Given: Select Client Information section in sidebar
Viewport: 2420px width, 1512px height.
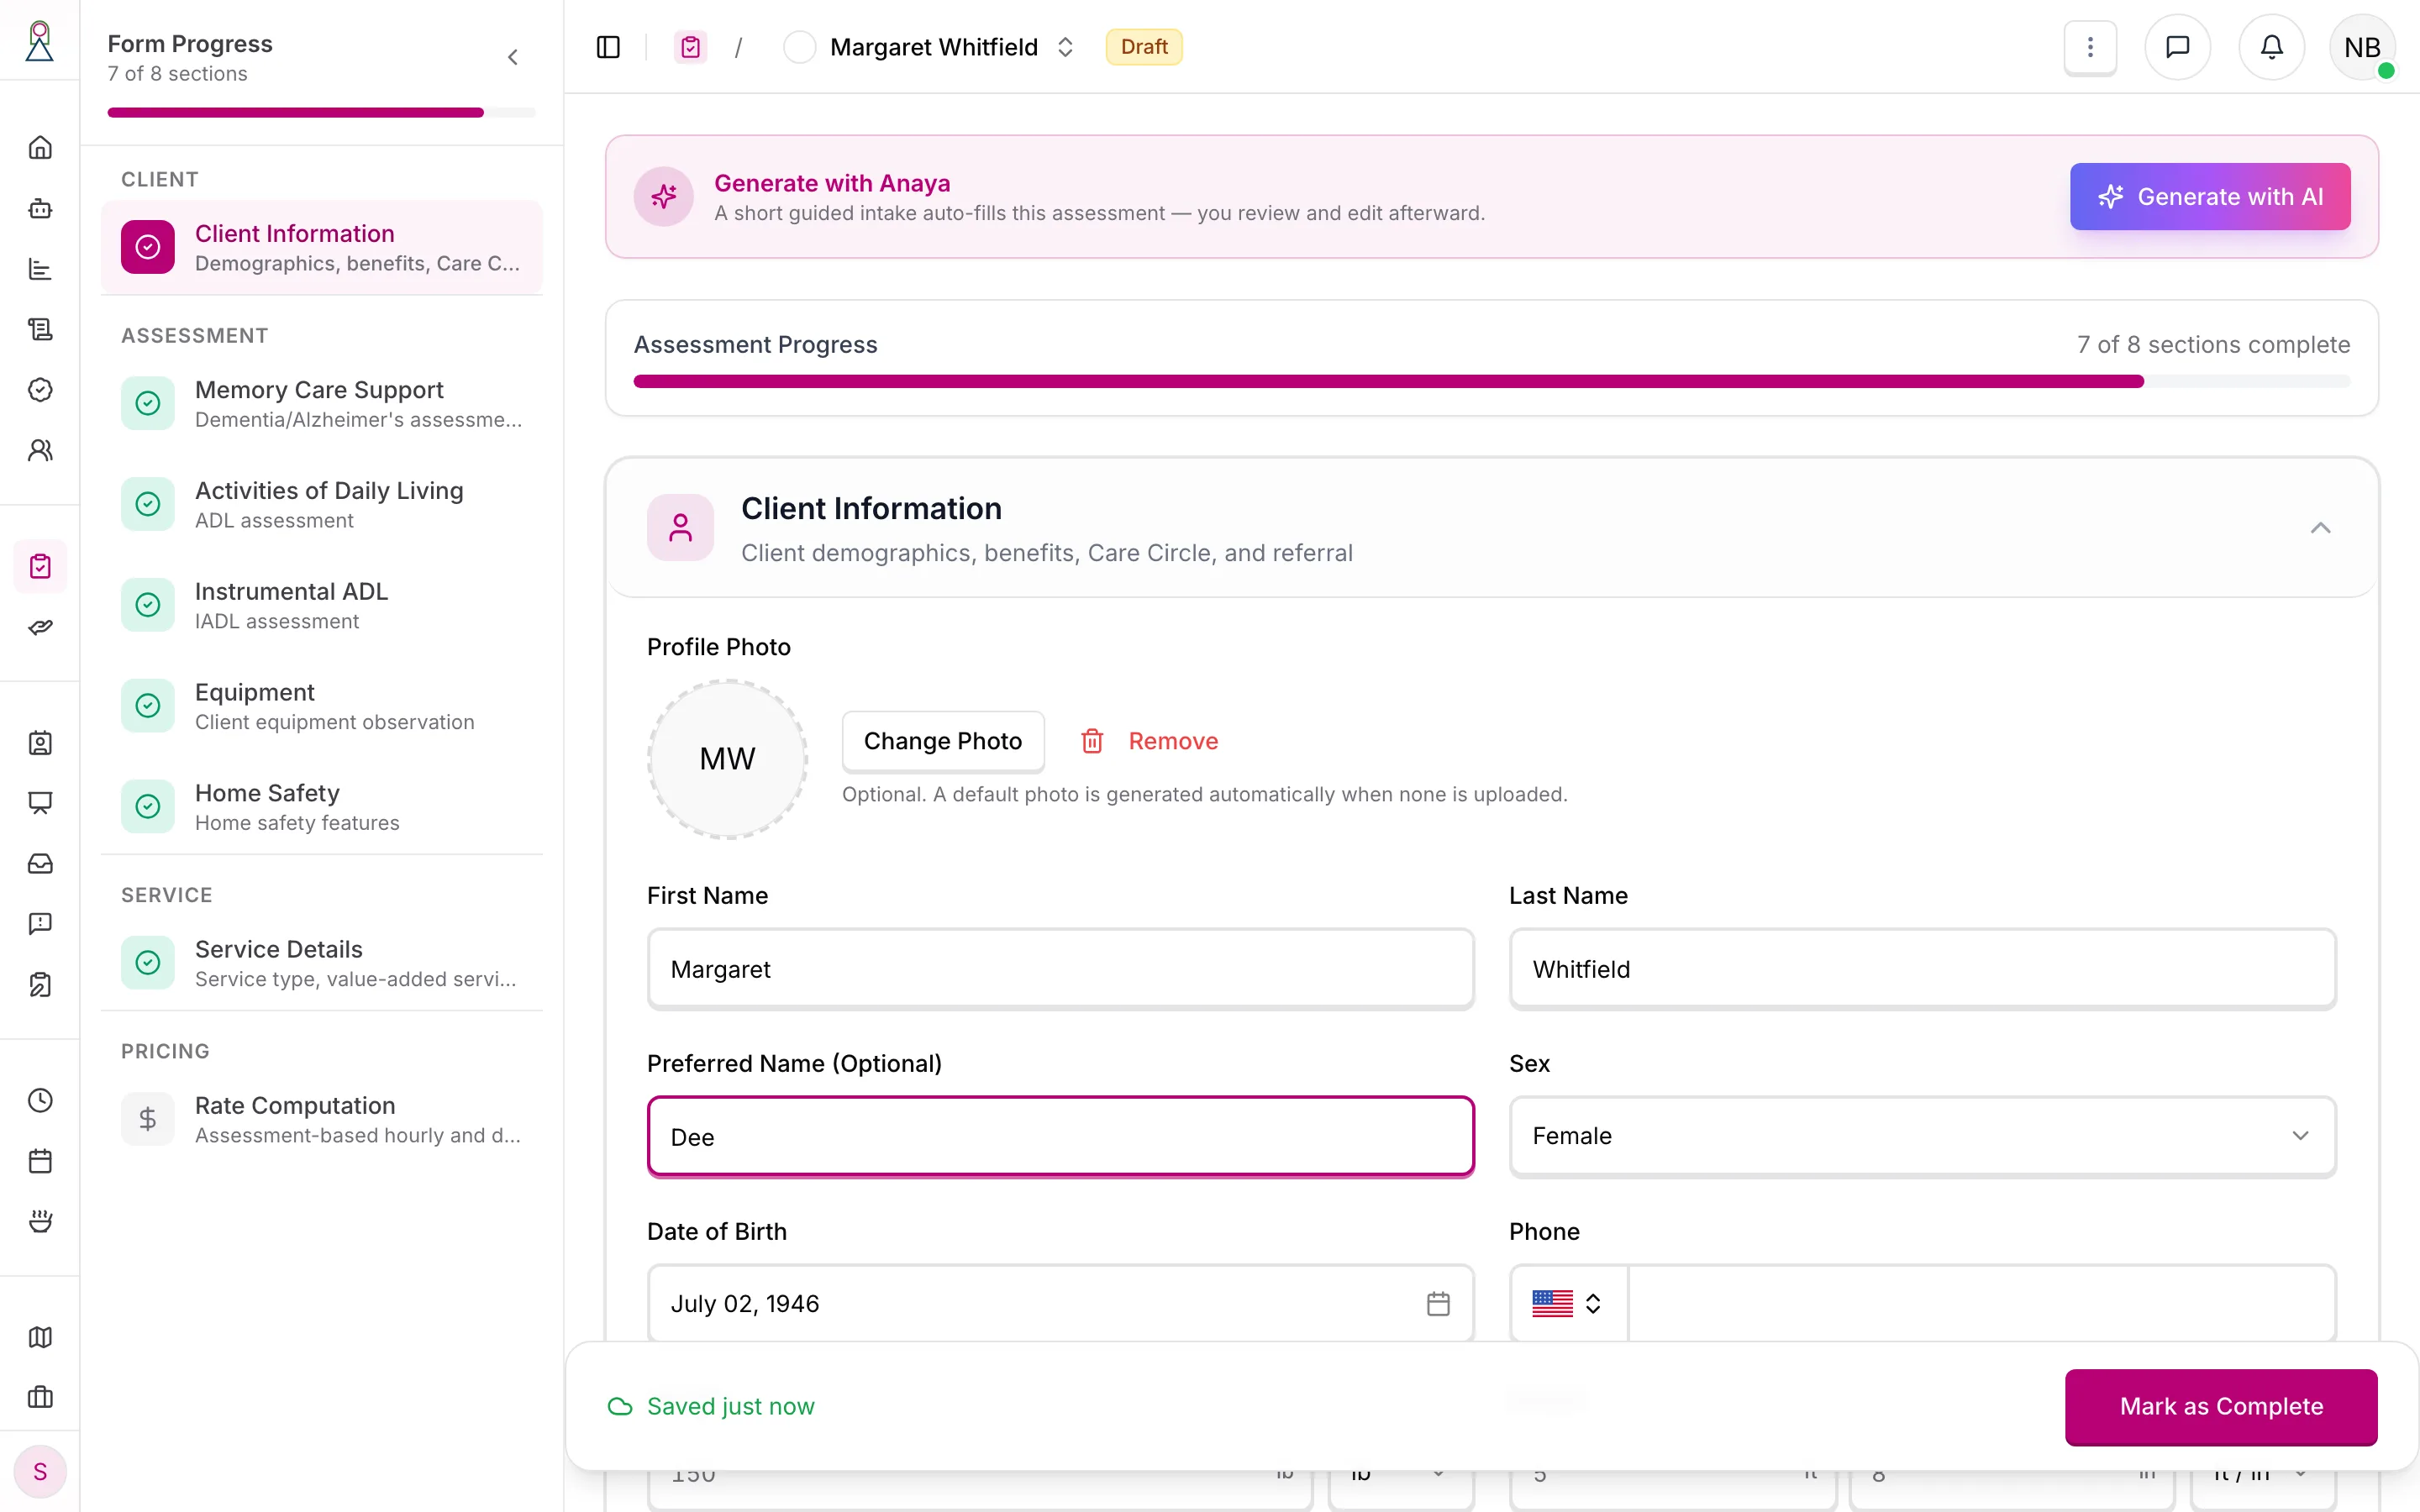Looking at the screenshot, I should pyautogui.click(x=322, y=247).
